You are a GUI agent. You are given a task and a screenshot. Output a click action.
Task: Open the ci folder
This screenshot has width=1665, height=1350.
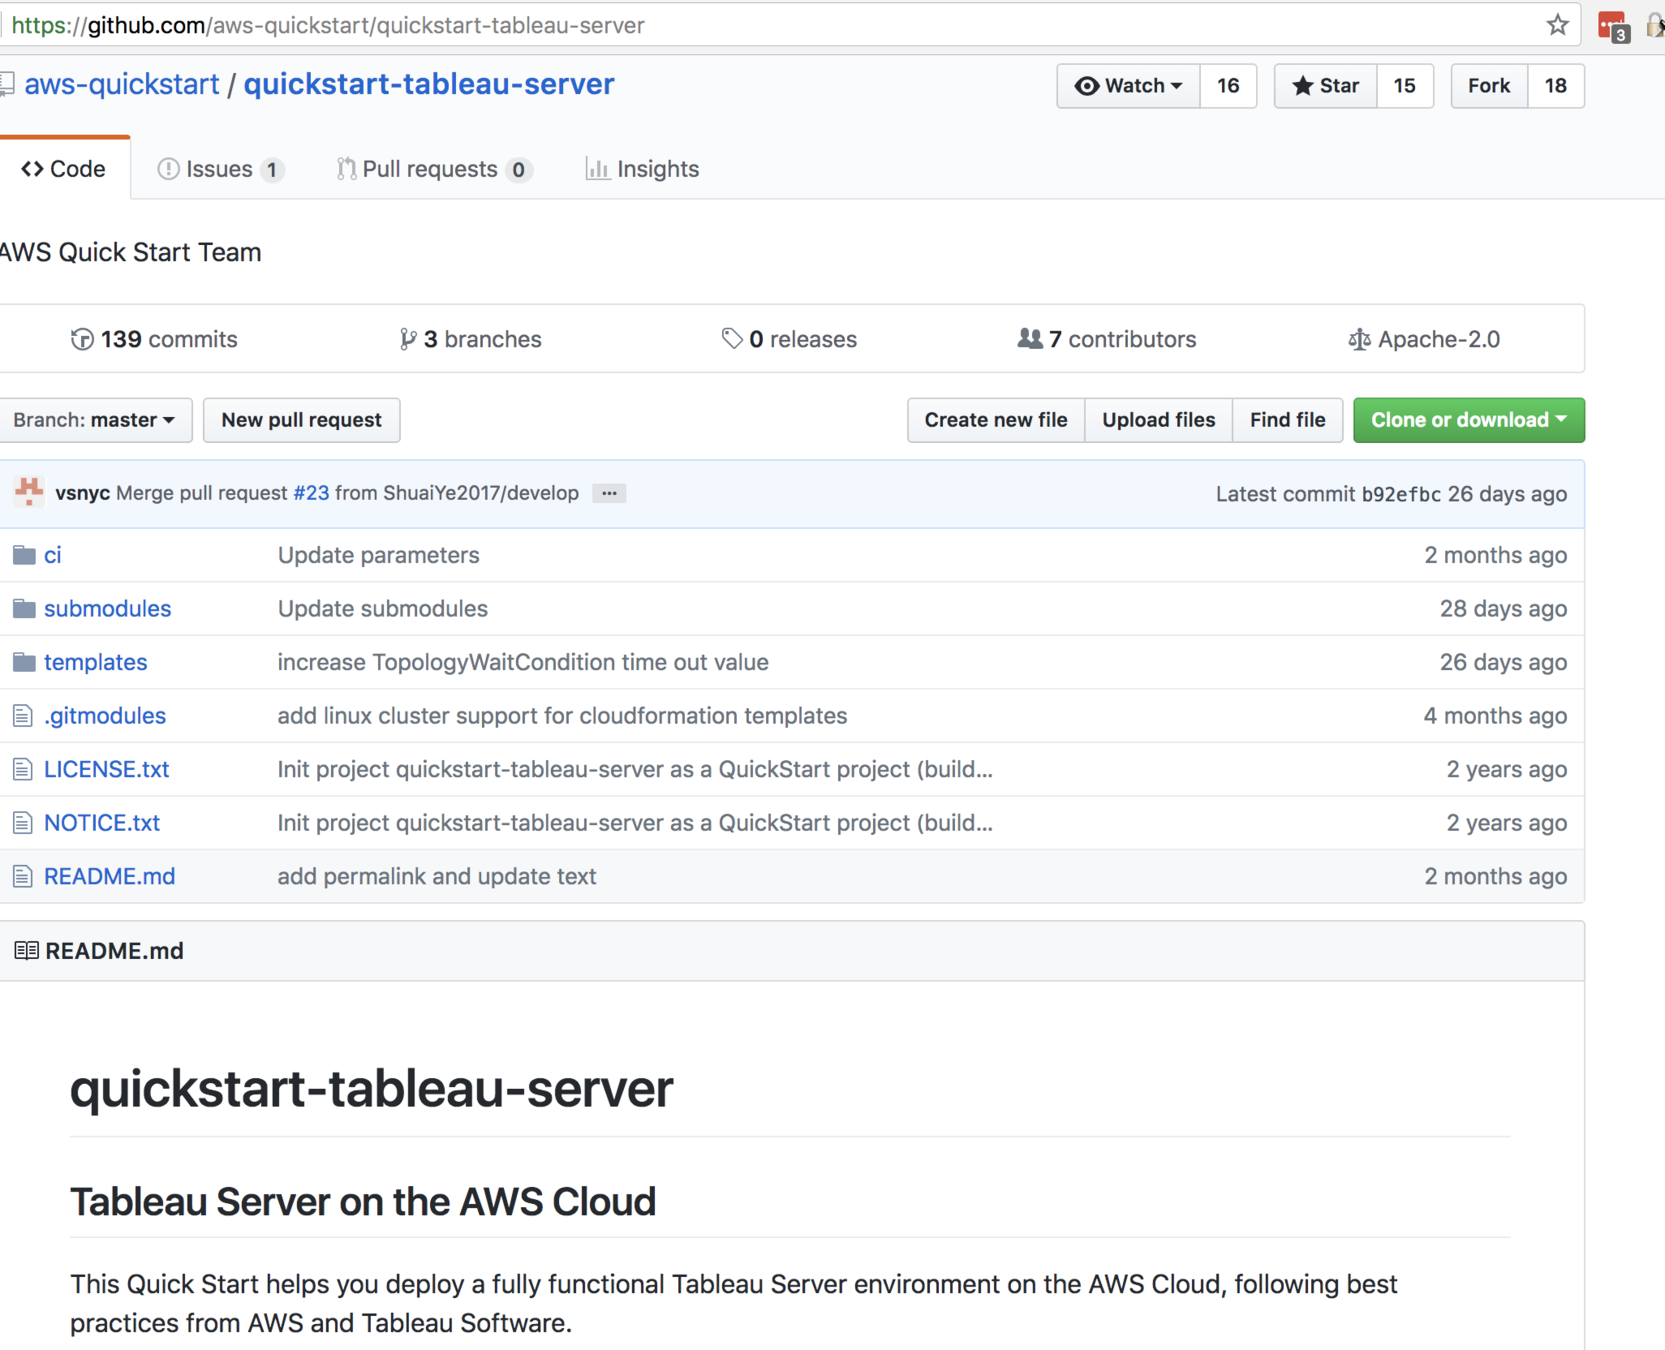[53, 555]
